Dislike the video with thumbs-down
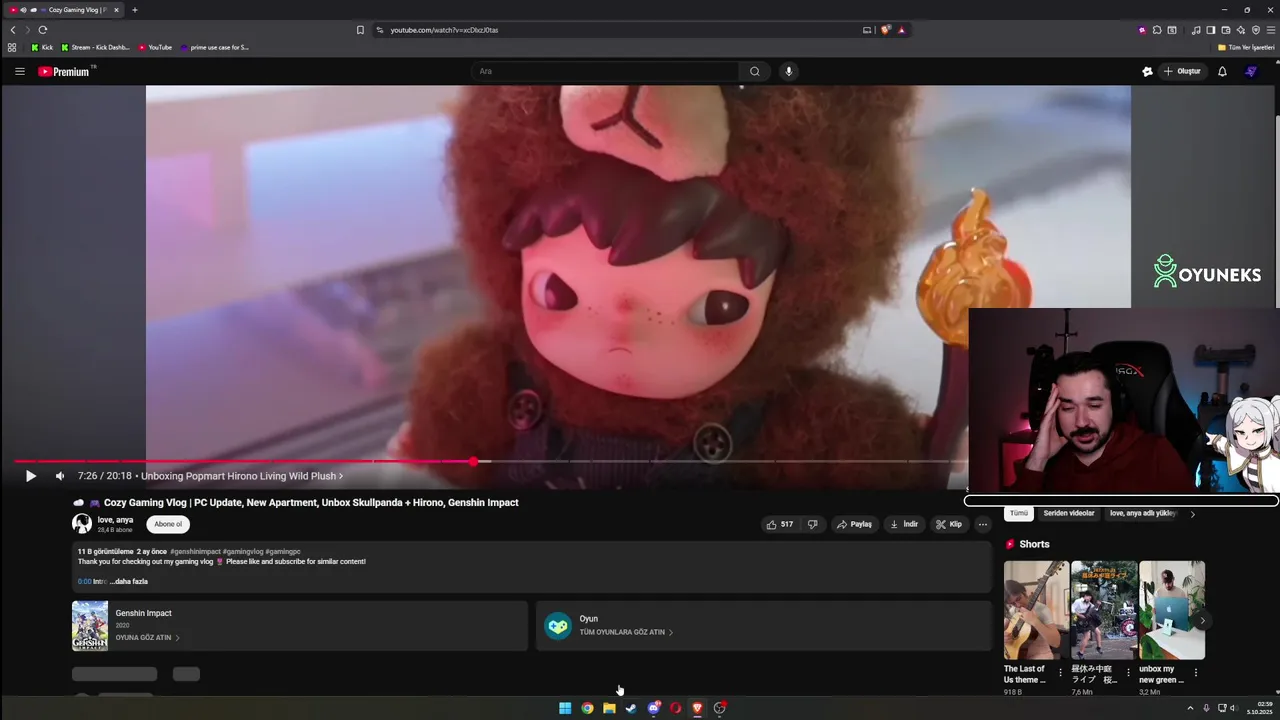The height and width of the screenshot is (720, 1280). tap(812, 524)
